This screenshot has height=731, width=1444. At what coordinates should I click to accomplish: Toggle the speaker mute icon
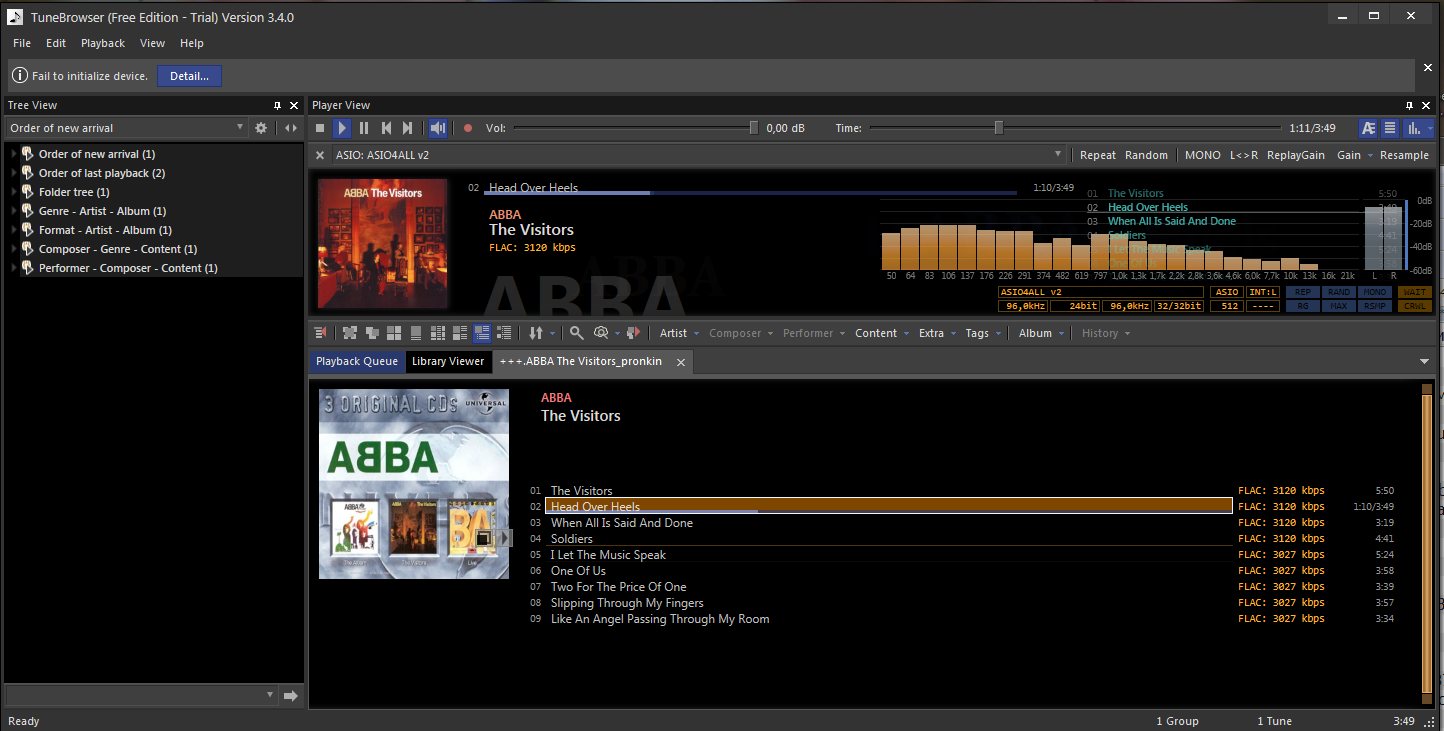(x=438, y=128)
